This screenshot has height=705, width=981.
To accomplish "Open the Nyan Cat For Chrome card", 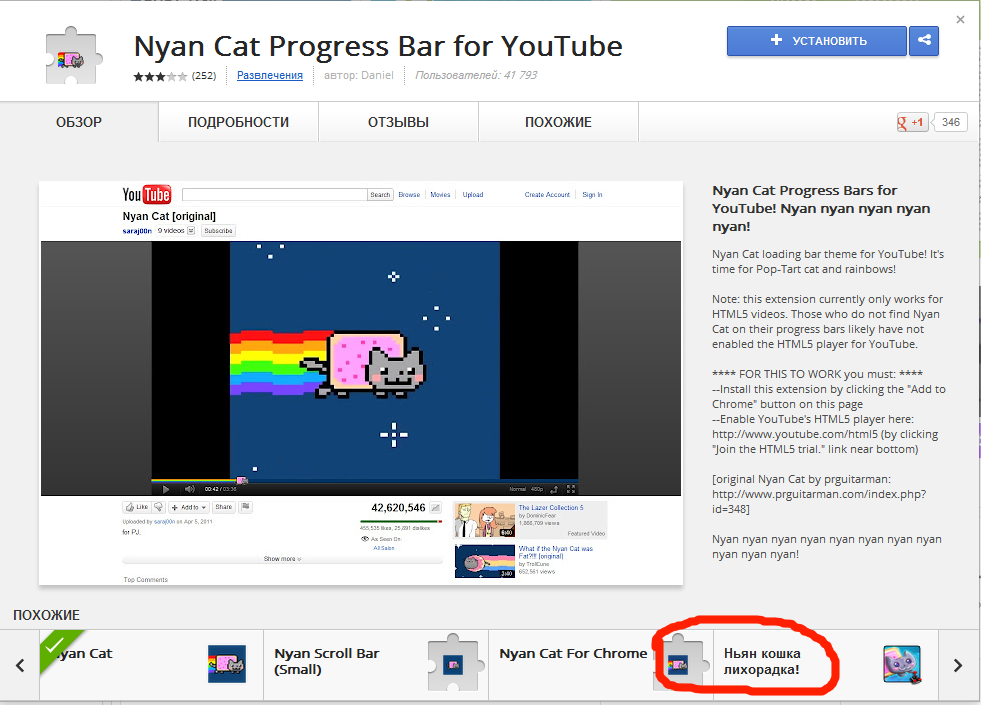I will pos(601,665).
